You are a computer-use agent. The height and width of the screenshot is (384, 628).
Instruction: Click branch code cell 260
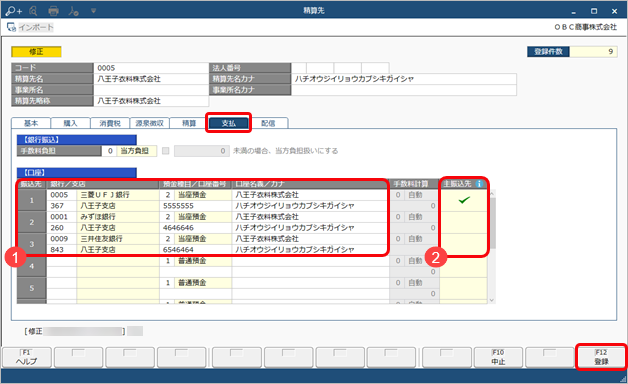[x=62, y=228]
